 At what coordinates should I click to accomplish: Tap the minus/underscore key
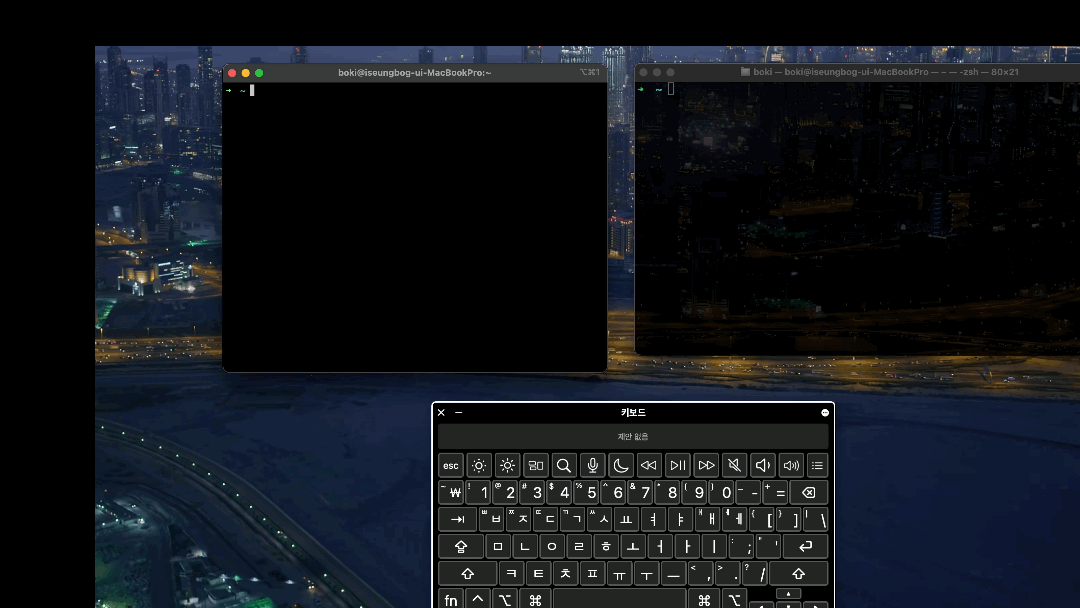tap(749, 492)
